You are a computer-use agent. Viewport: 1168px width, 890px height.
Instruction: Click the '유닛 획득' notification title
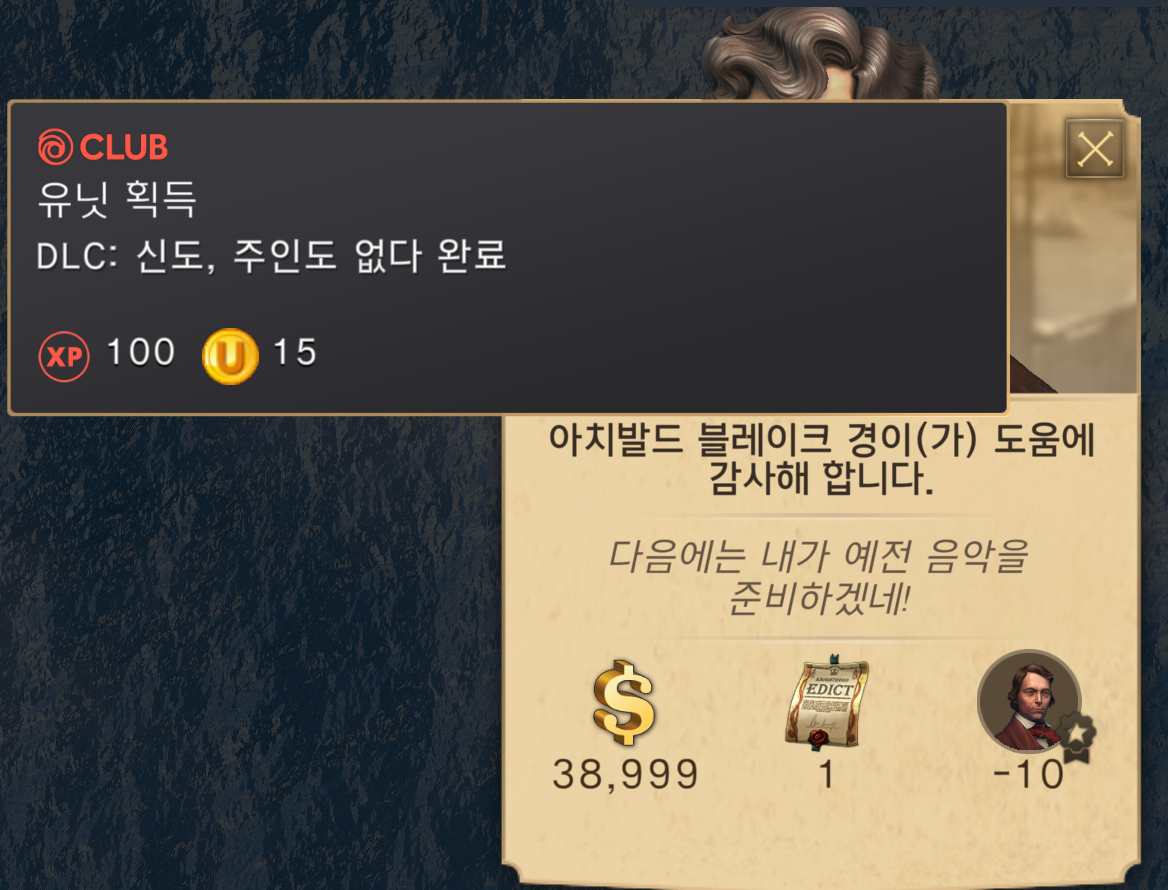click(x=117, y=199)
